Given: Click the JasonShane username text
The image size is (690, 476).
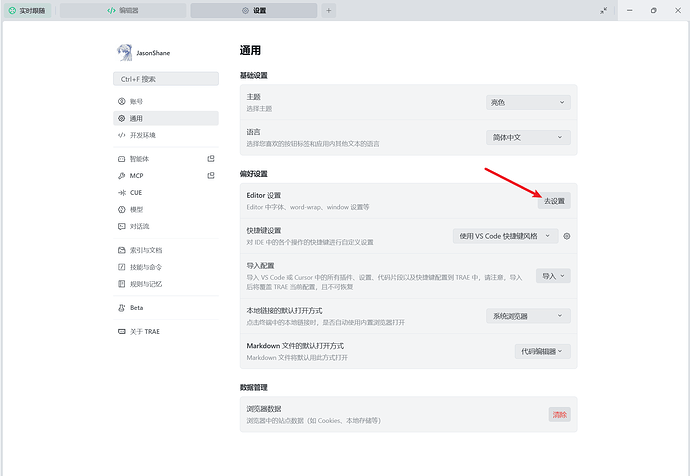Looking at the screenshot, I should point(153,53).
